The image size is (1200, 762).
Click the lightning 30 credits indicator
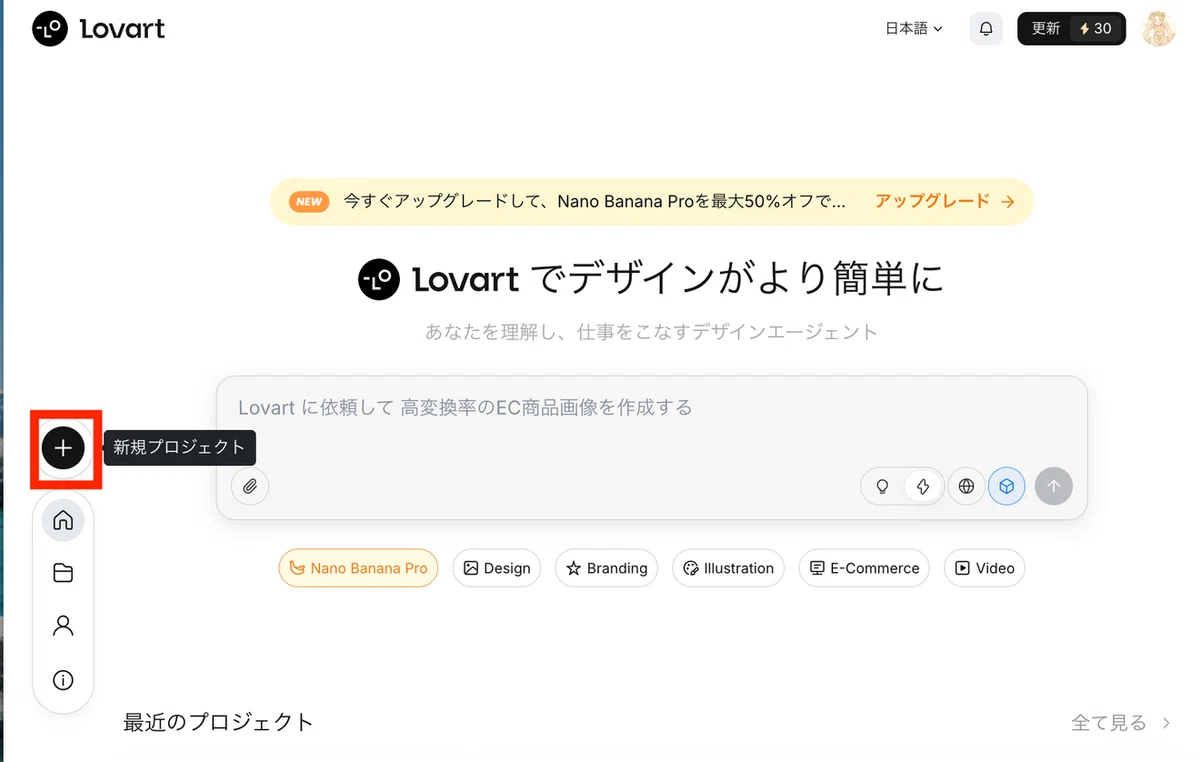click(x=1095, y=29)
